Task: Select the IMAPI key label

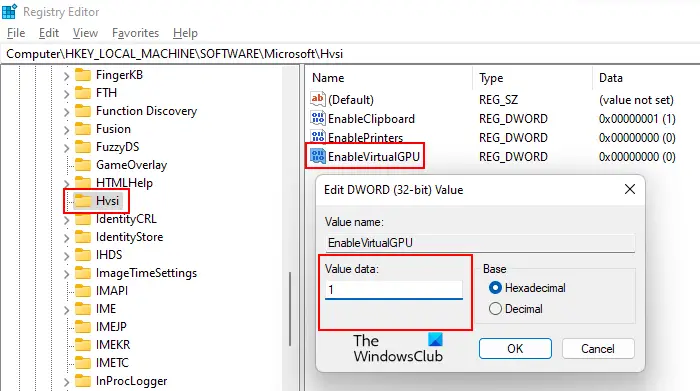Action: click(112, 291)
